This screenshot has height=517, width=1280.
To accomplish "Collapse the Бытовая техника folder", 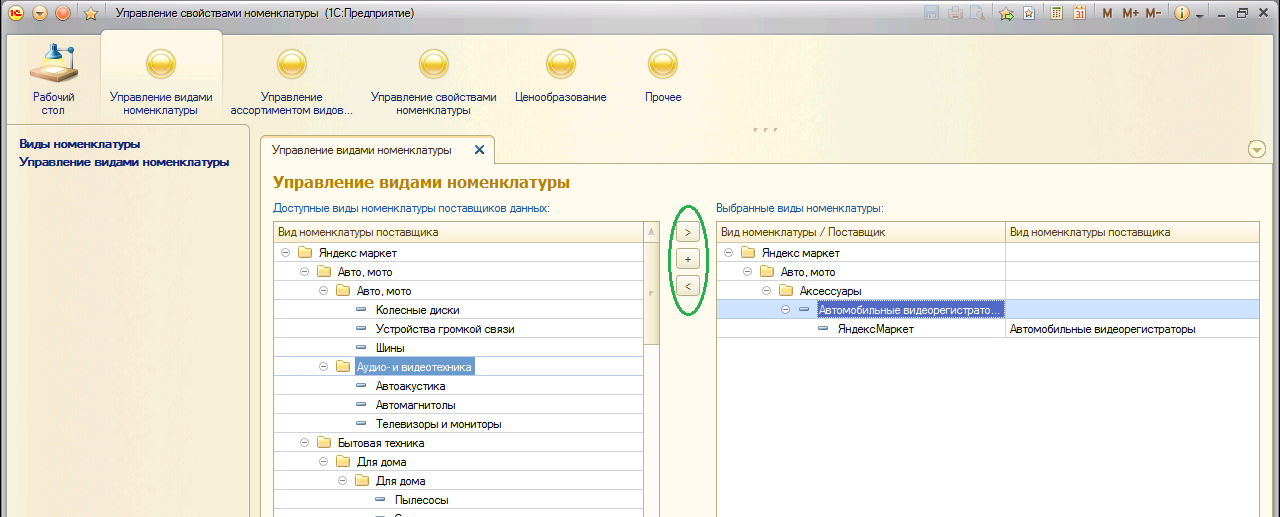I will coord(305,443).
